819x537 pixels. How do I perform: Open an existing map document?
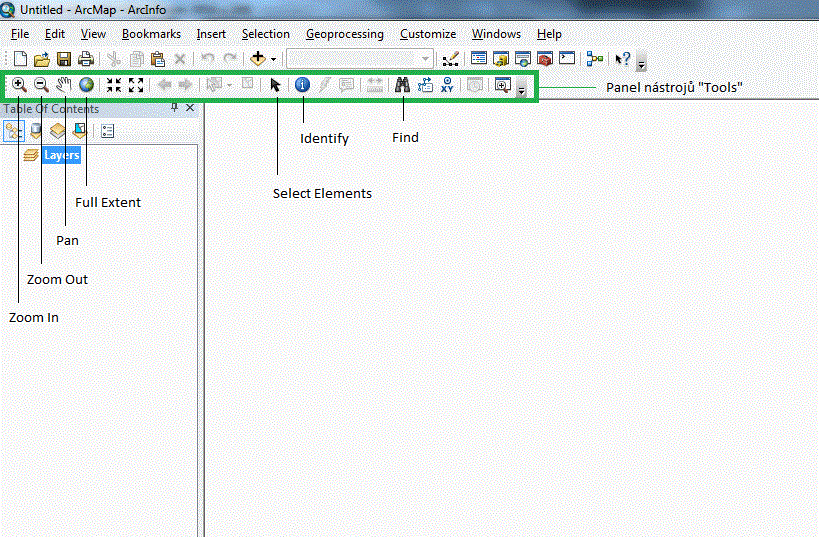click(x=42, y=59)
